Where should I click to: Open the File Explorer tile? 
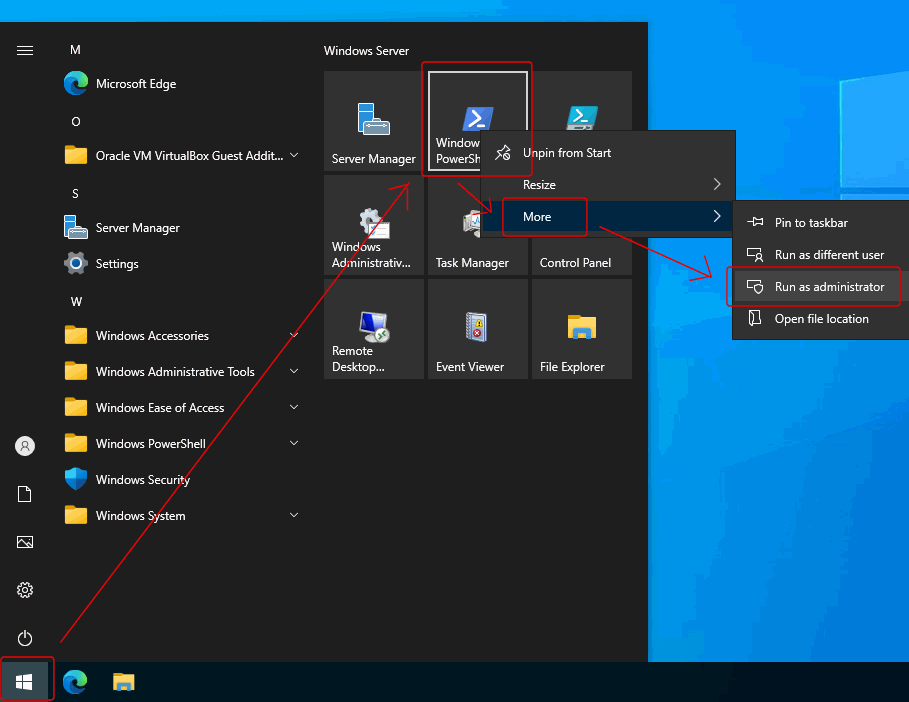coord(581,329)
